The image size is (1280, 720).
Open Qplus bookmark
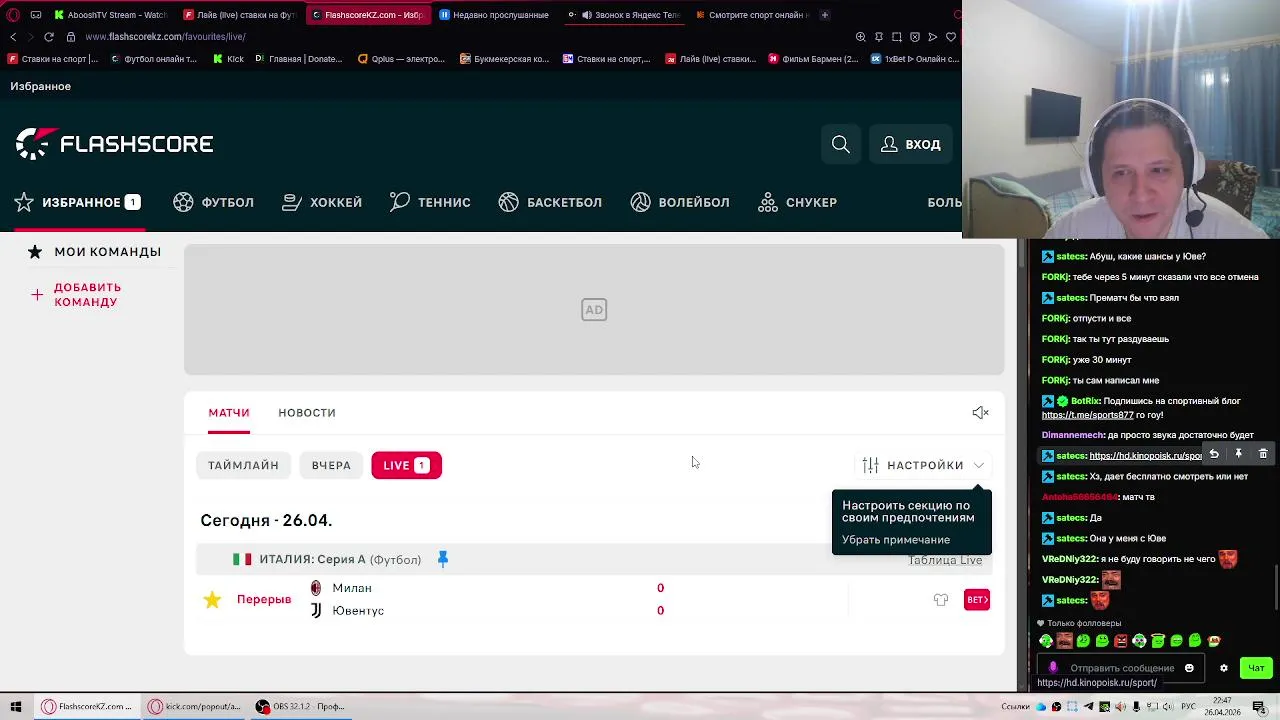[x=401, y=59]
